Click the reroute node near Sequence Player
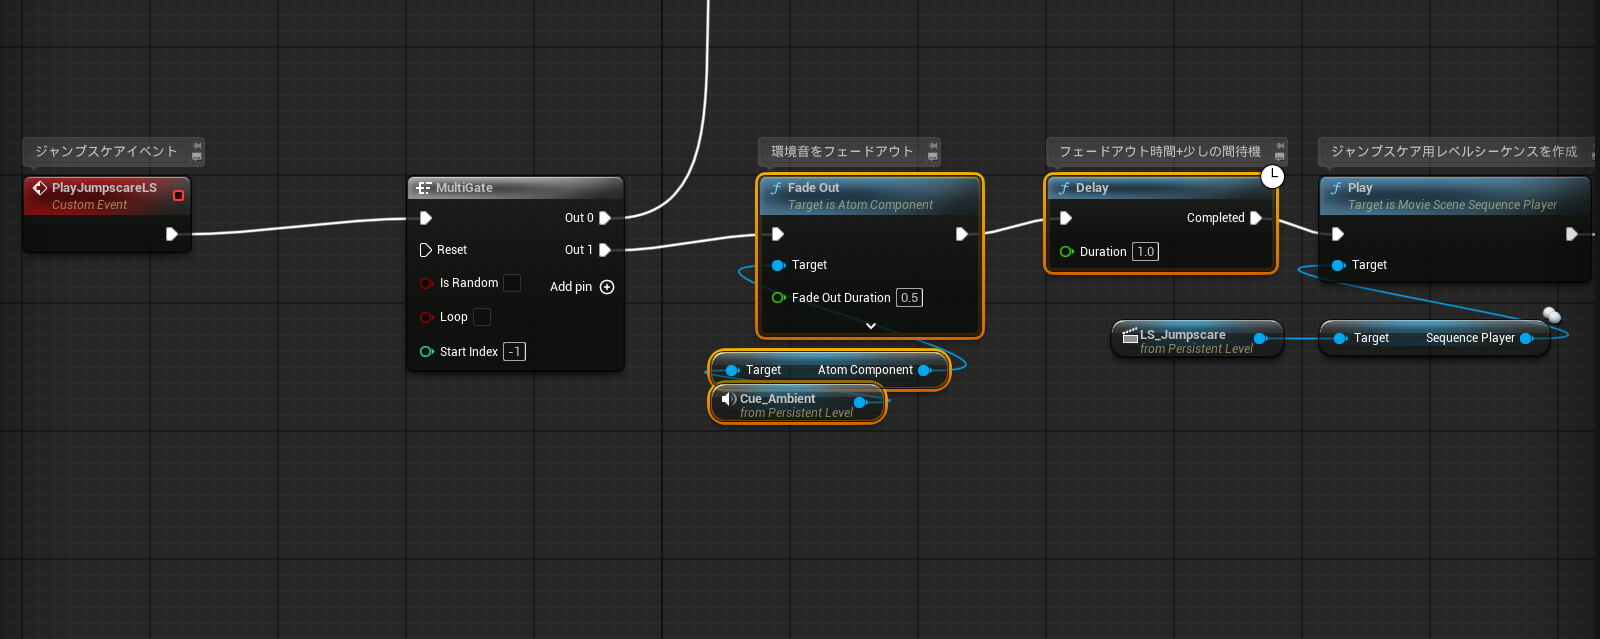This screenshot has height=639, width=1600. [1552, 315]
